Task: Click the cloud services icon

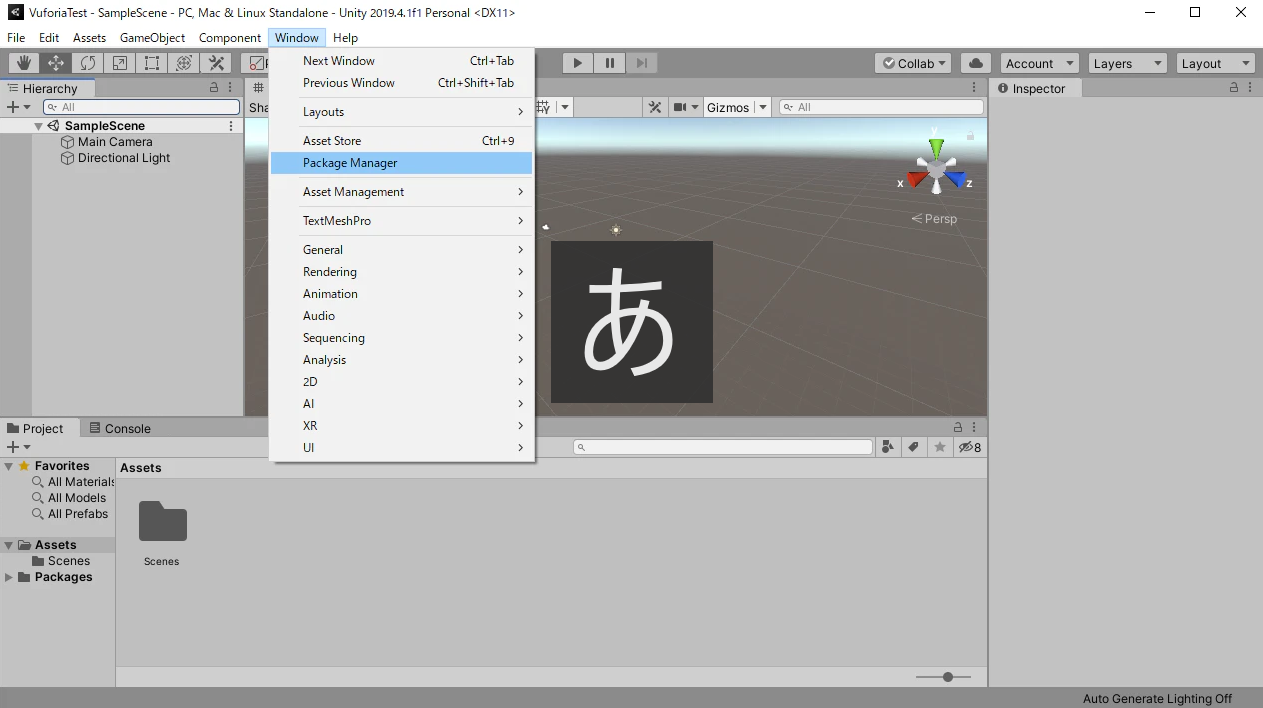Action: point(976,63)
